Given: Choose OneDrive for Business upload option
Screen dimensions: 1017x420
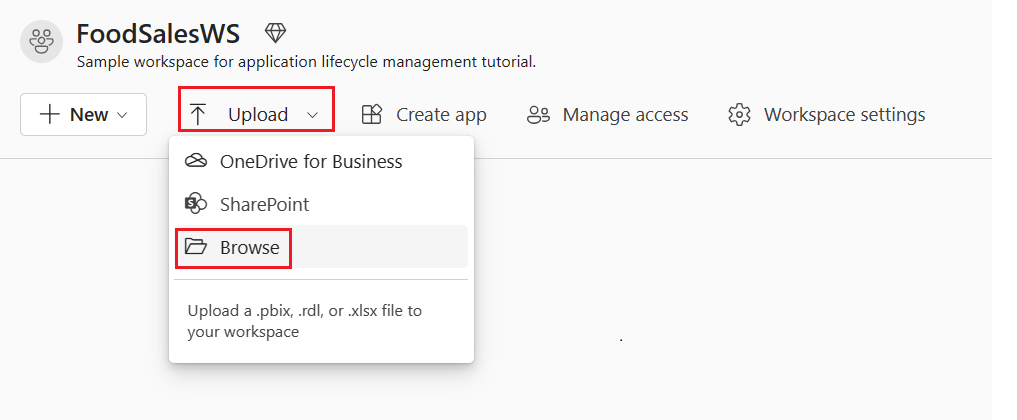Looking at the screenshot, I should [x=310, y=162].
